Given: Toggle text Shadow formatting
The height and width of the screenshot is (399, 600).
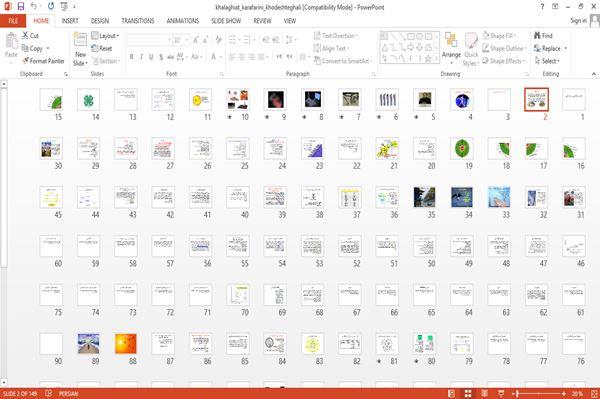Looking at the screenshot, I should point(161,57).
